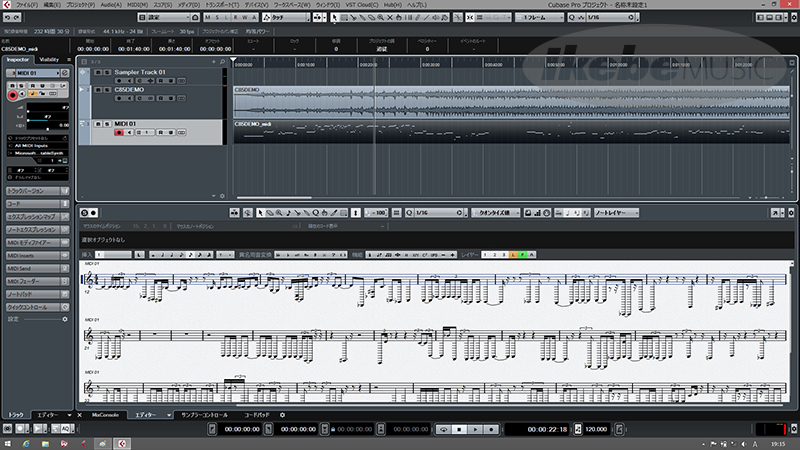Click the MIDI 01 track name button in Inspector
The height and width of the screenshot is (450, 800).
tap(30, 72)
